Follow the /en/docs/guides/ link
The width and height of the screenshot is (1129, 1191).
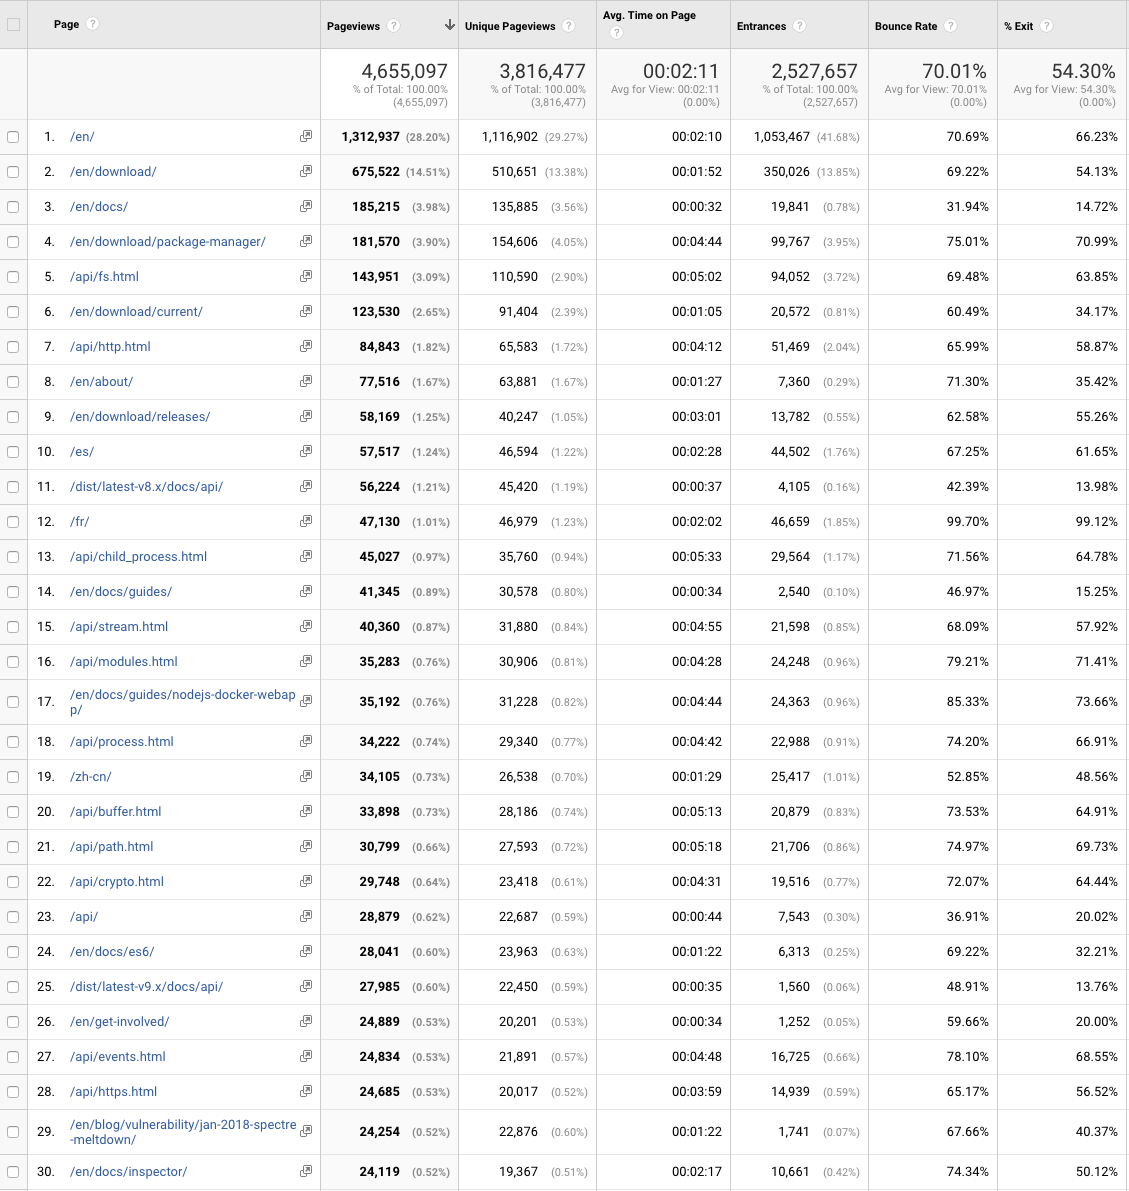click(121, 591)
